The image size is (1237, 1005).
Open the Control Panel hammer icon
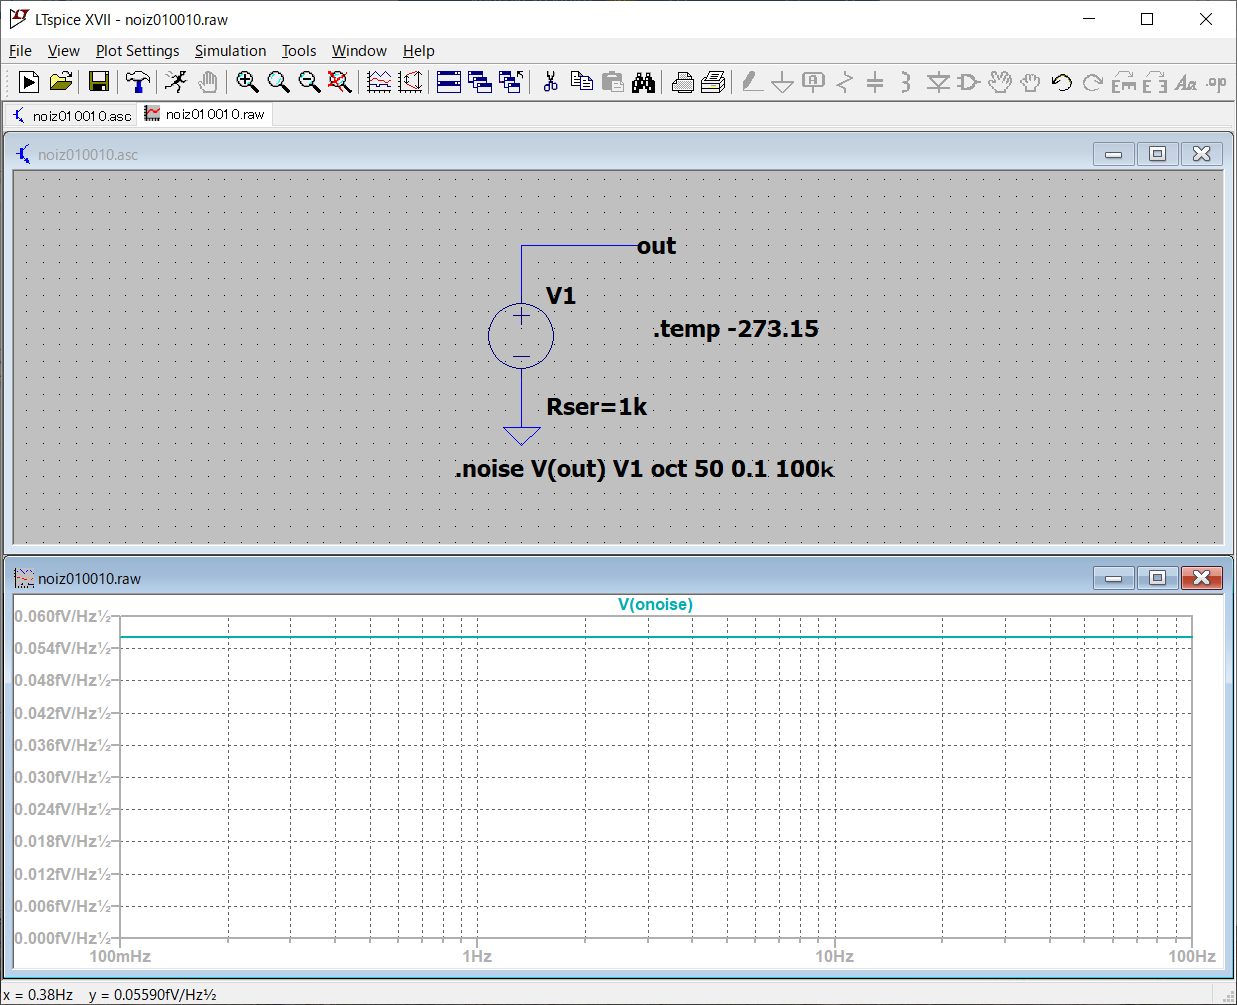[138, 82]
